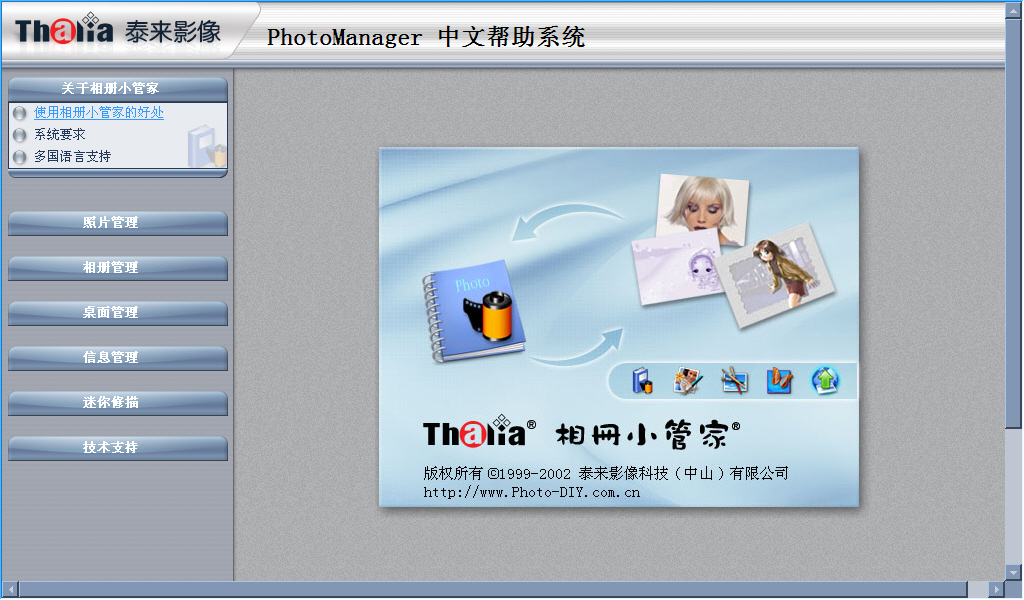Open the 信息管理 menu section
This screenshot has width=1024, height=600.
[x=118, y=358]
